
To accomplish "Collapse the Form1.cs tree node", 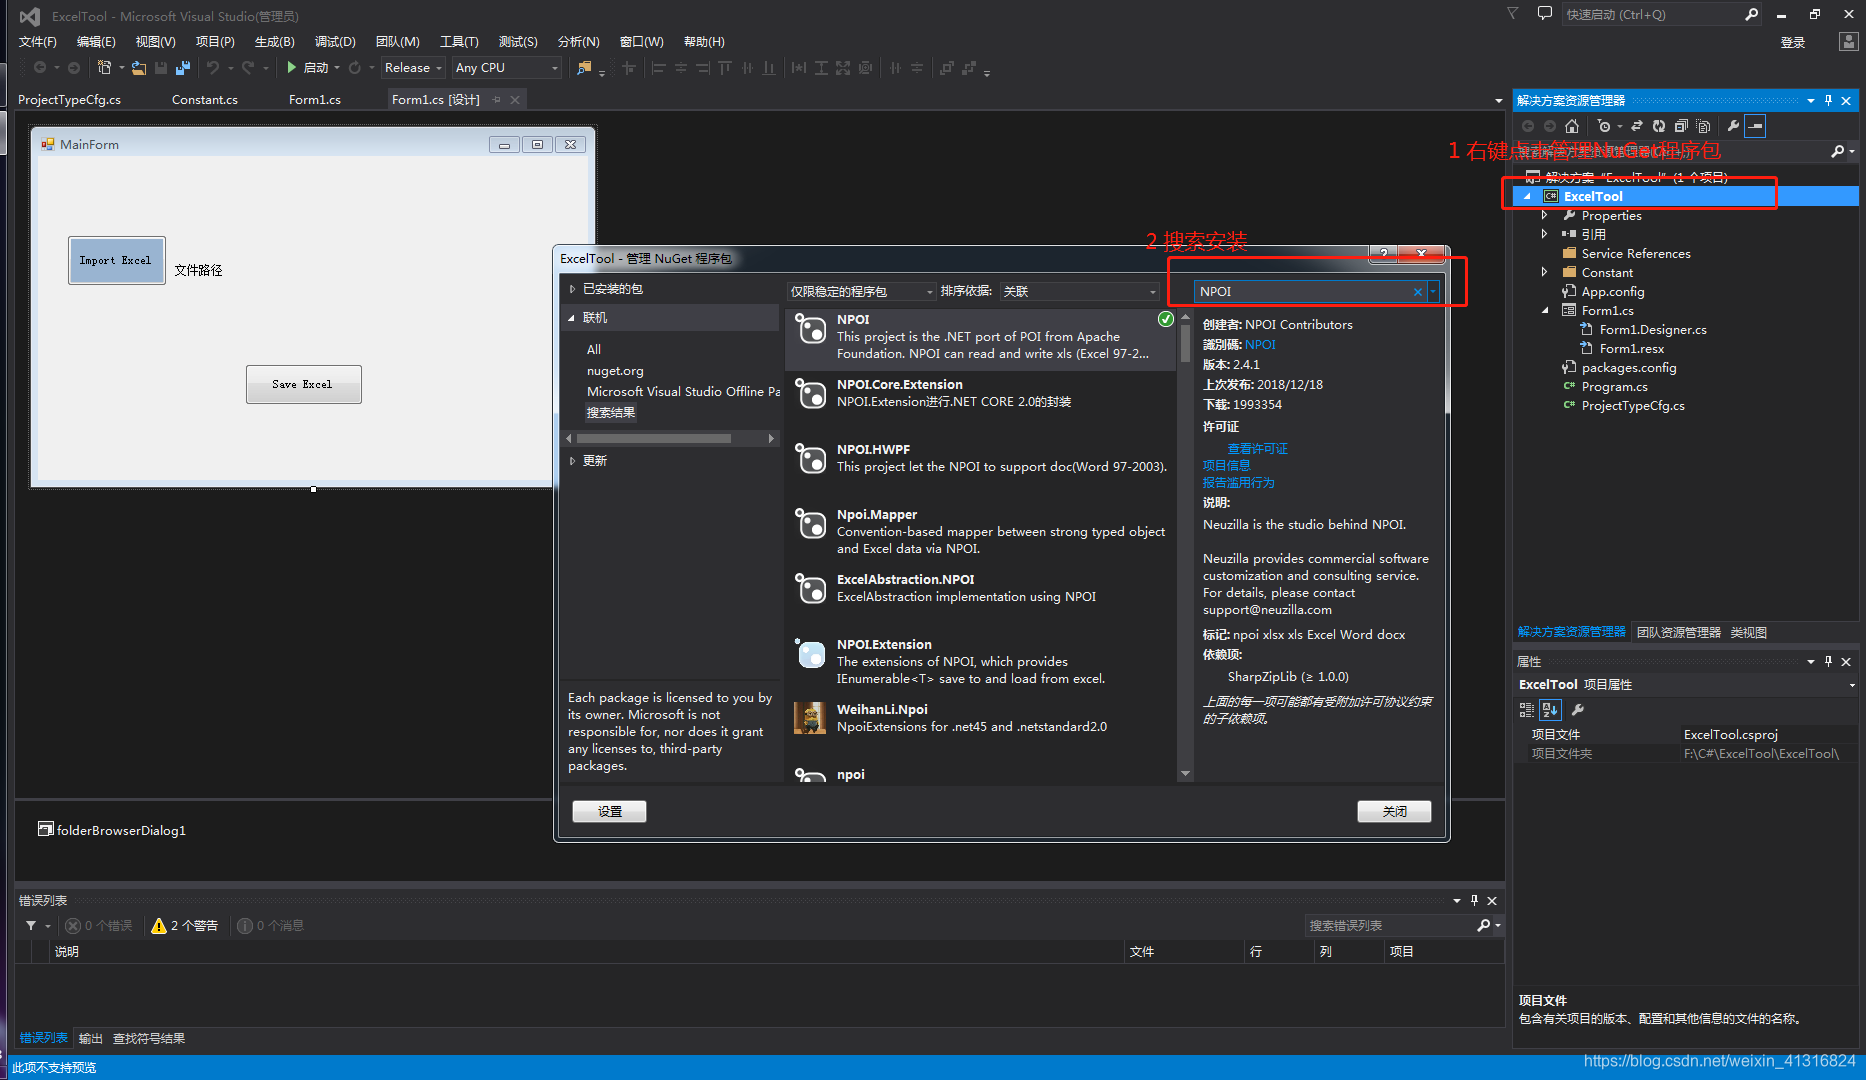I will (1545, 311).
